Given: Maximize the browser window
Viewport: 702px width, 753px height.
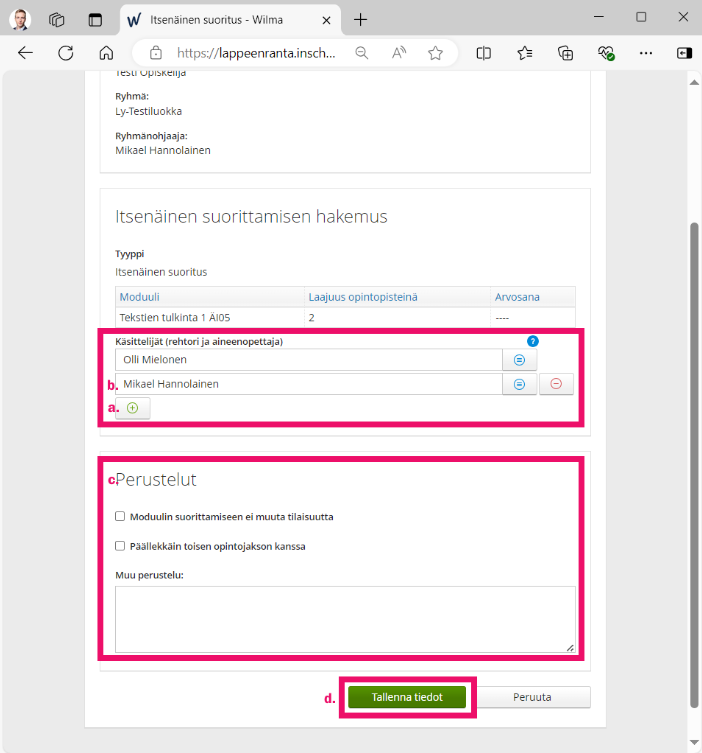Looking at the screenshot, I should pyautogui.click(x=641, y=17).
